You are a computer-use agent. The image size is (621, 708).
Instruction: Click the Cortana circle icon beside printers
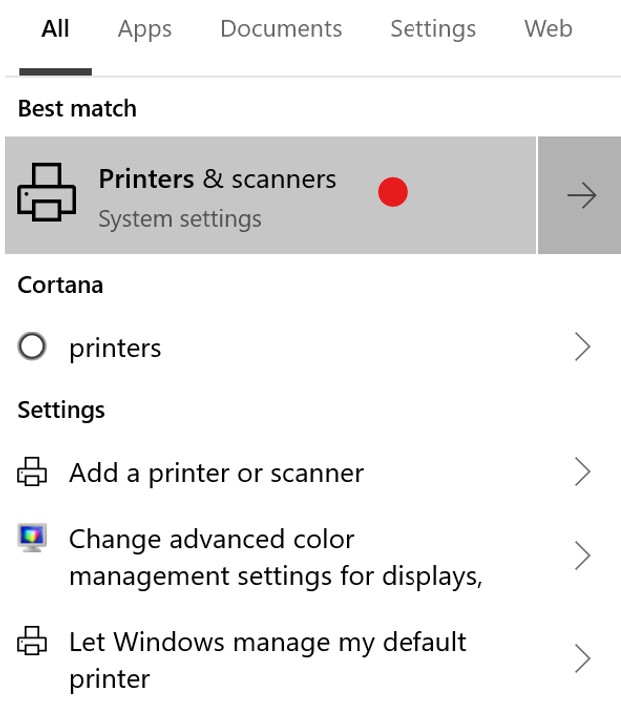click(32, 347)
